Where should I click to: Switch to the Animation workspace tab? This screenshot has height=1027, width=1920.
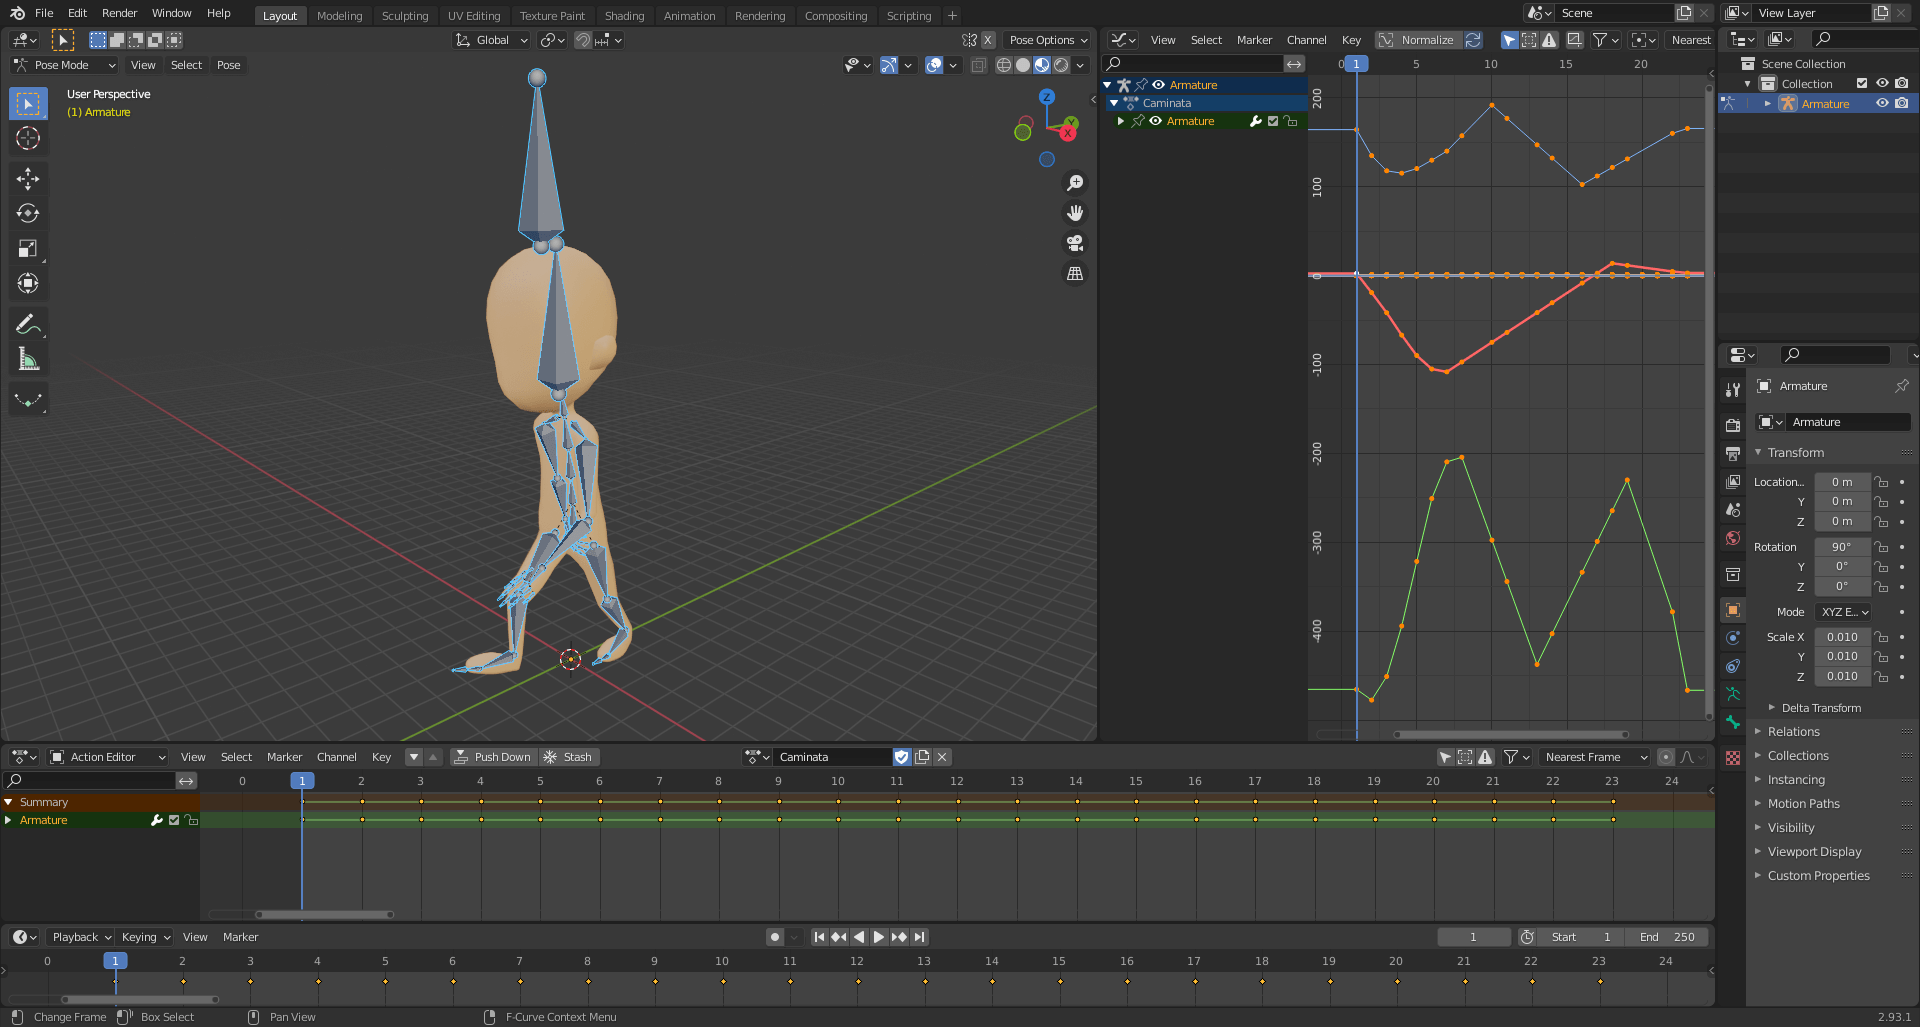click(x=689, y=16)
